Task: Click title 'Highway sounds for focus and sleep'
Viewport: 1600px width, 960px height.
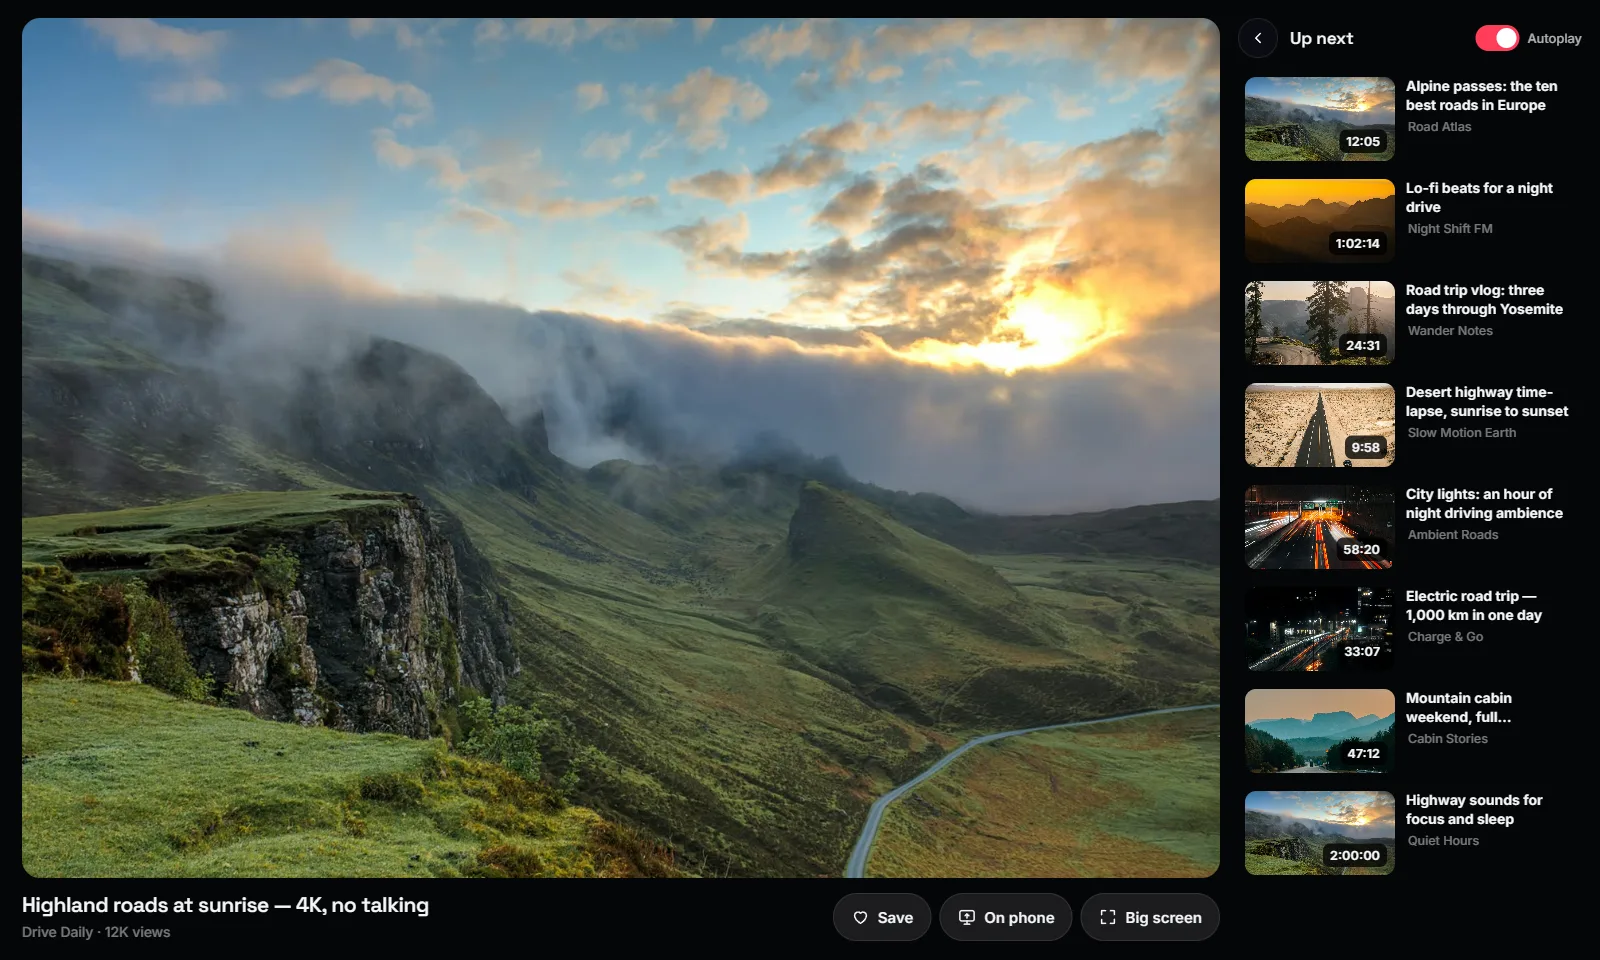Action: click(1474, 810)
